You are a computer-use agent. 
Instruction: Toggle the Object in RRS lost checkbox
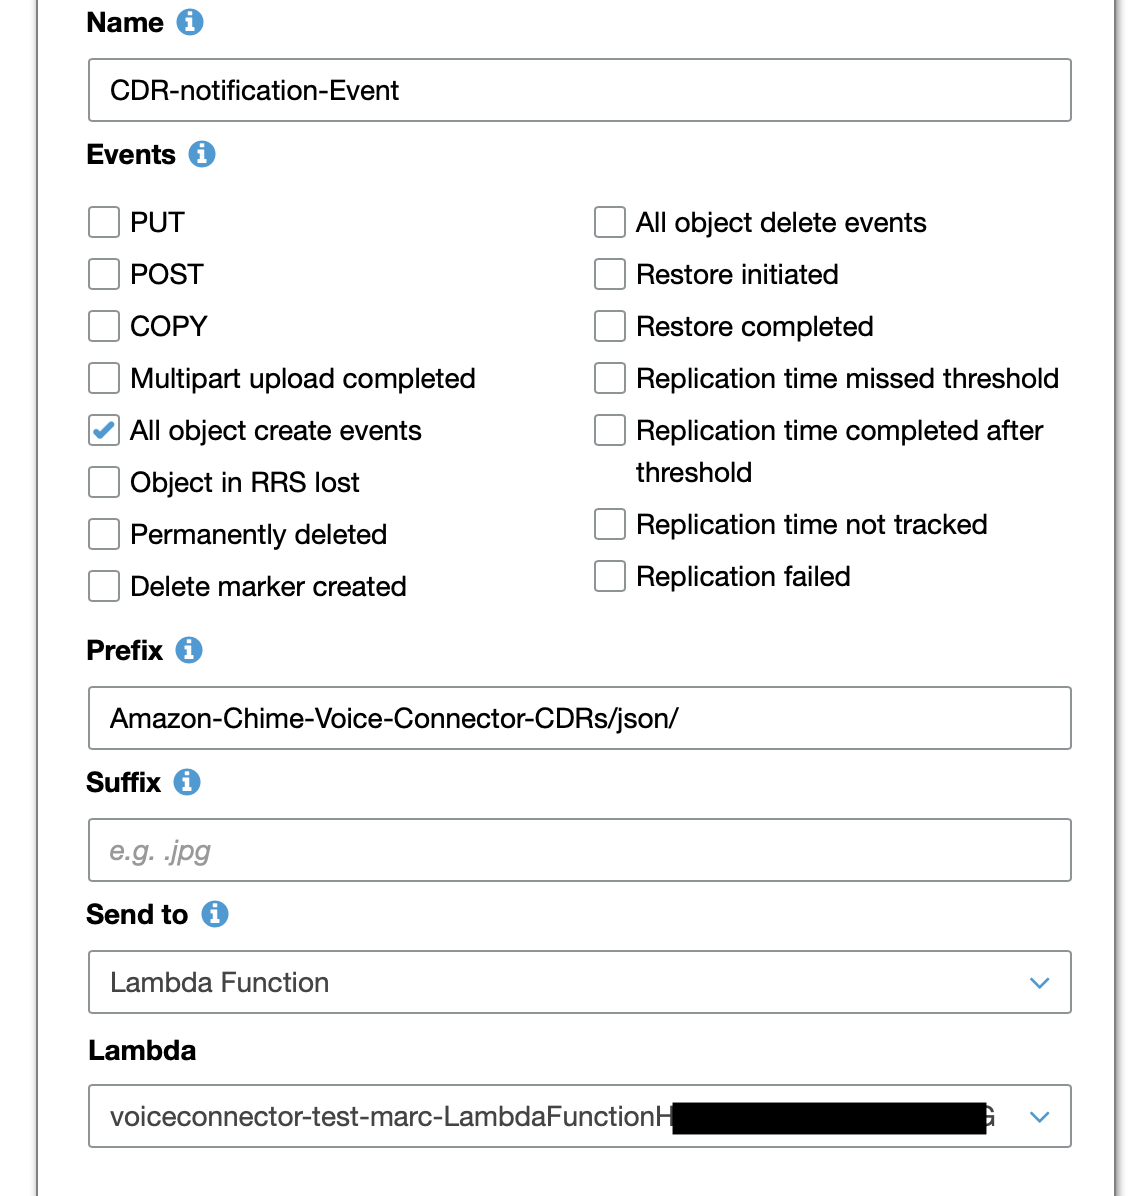[104, 482]
